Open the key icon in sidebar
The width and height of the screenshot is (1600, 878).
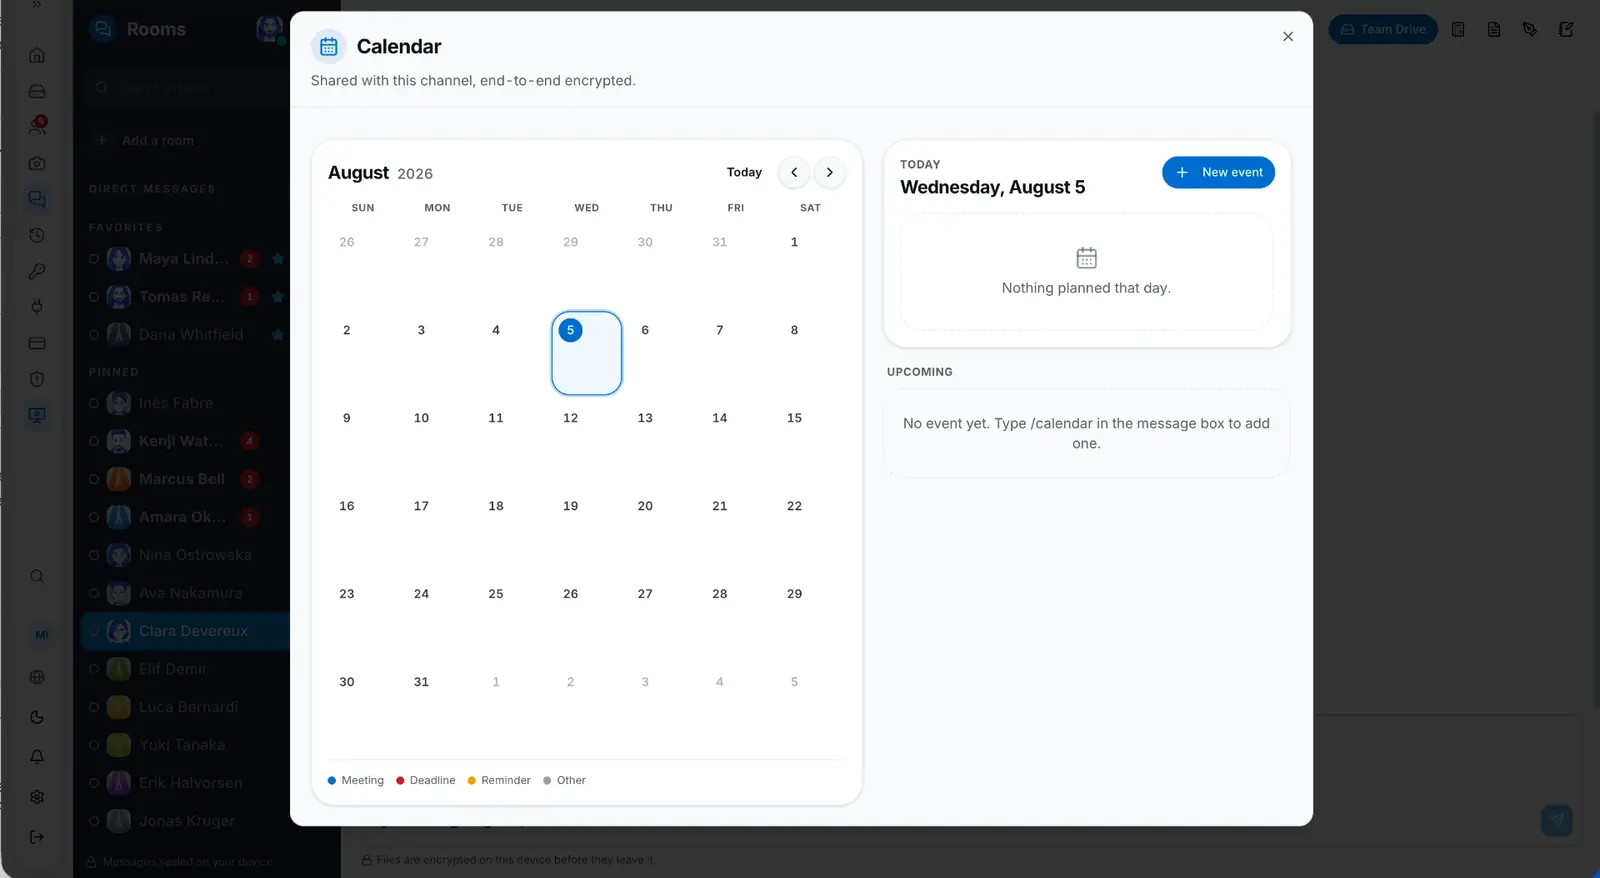point(37,271)
